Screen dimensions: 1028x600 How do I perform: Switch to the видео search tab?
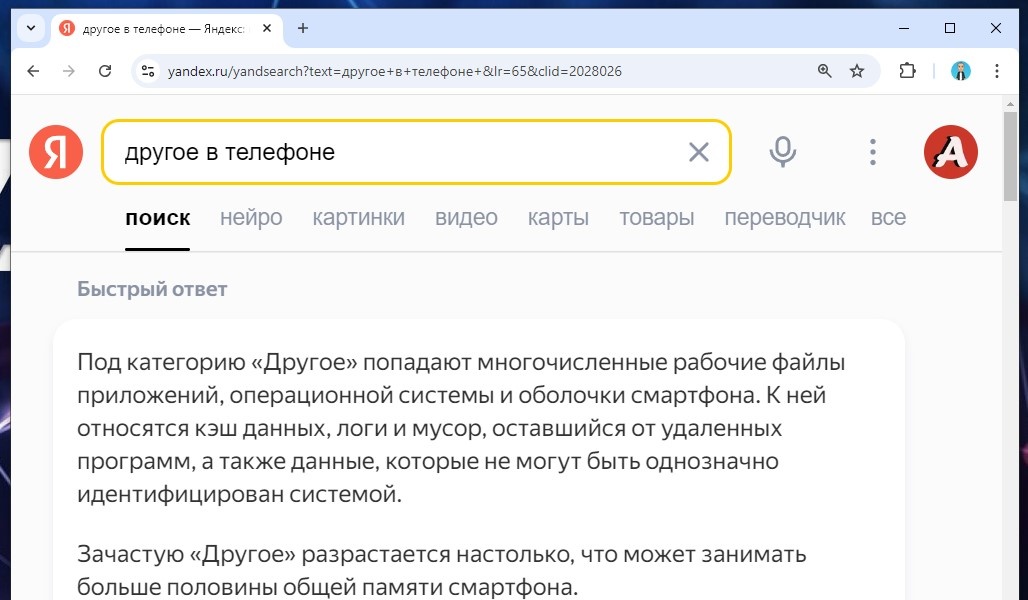pos(466,217)
